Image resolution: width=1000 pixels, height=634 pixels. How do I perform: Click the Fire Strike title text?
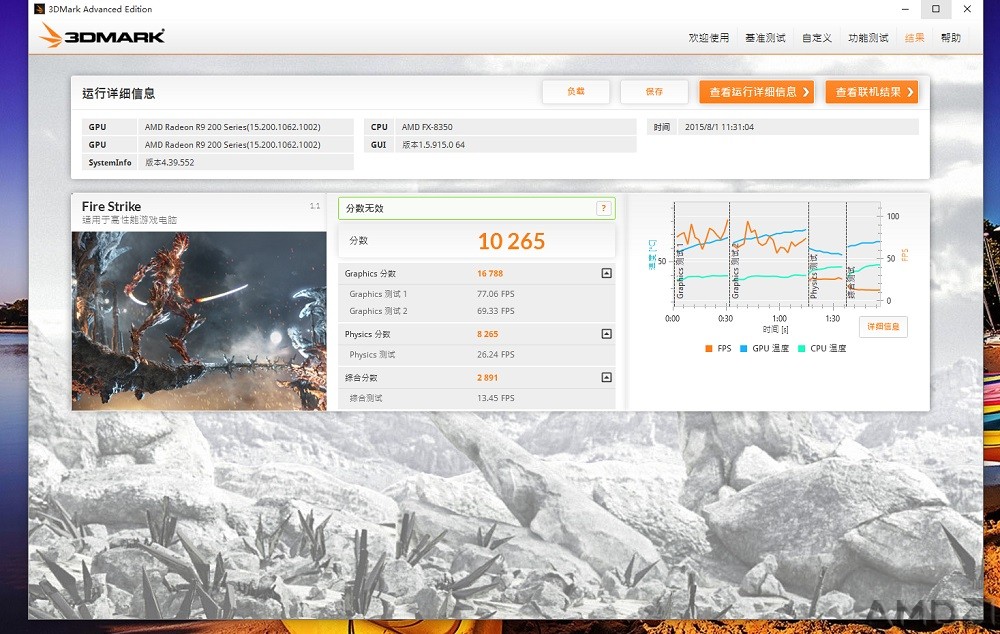pyautogui.click(x=112, y=206)
